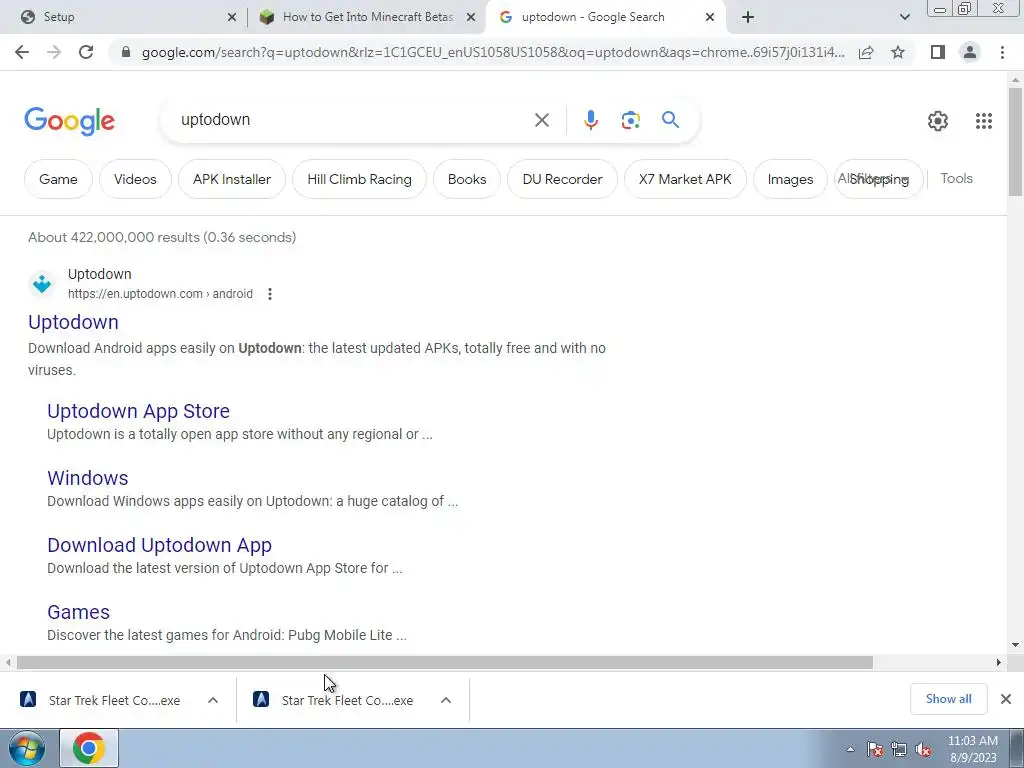This screenshot has height=768, width=1024.
Task: Open the main Uptodown result link
Action: [x=73, y=322]
